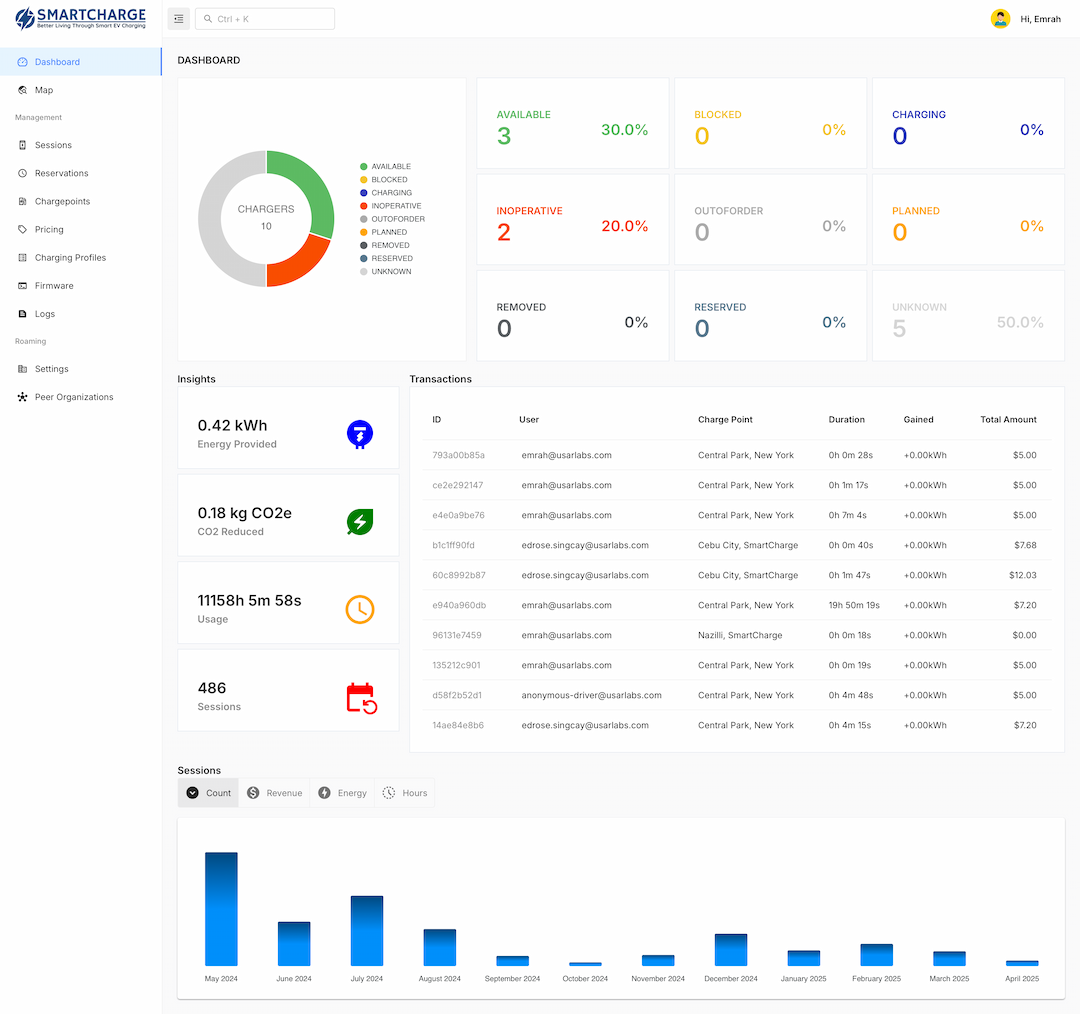
Task: Click the green CO2 Reduced lightning icon
Action: click(x=359, y=522)
